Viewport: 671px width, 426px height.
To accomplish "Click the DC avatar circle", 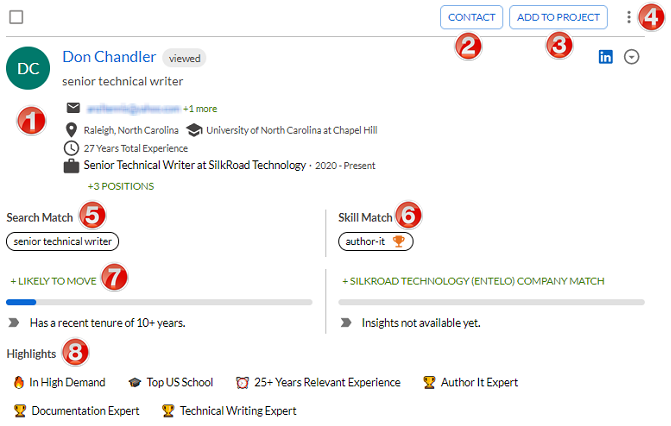I will [28, 68].
